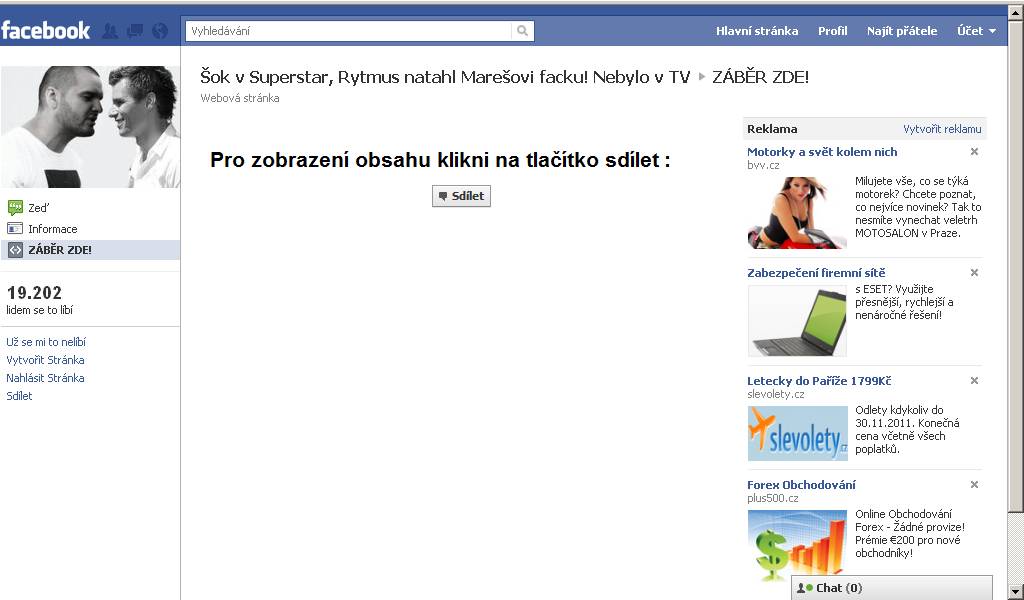
Task: Click Nahlásit Stránka link
Action: click(x=45, y=378)
